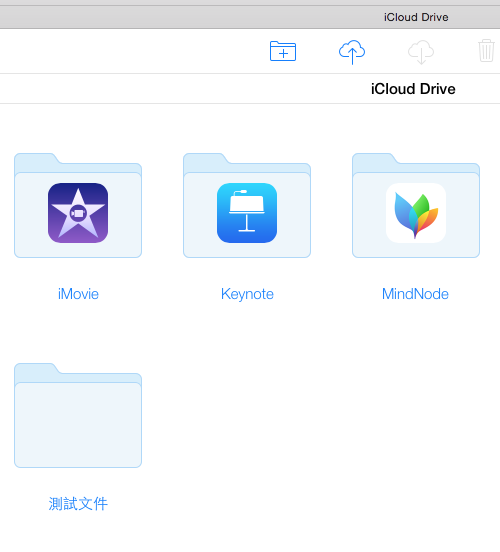The image size is (500, 552).
Task: Click empty space right of 測試文件 folder
Action: pyautogui.click(x=317, y=422)
